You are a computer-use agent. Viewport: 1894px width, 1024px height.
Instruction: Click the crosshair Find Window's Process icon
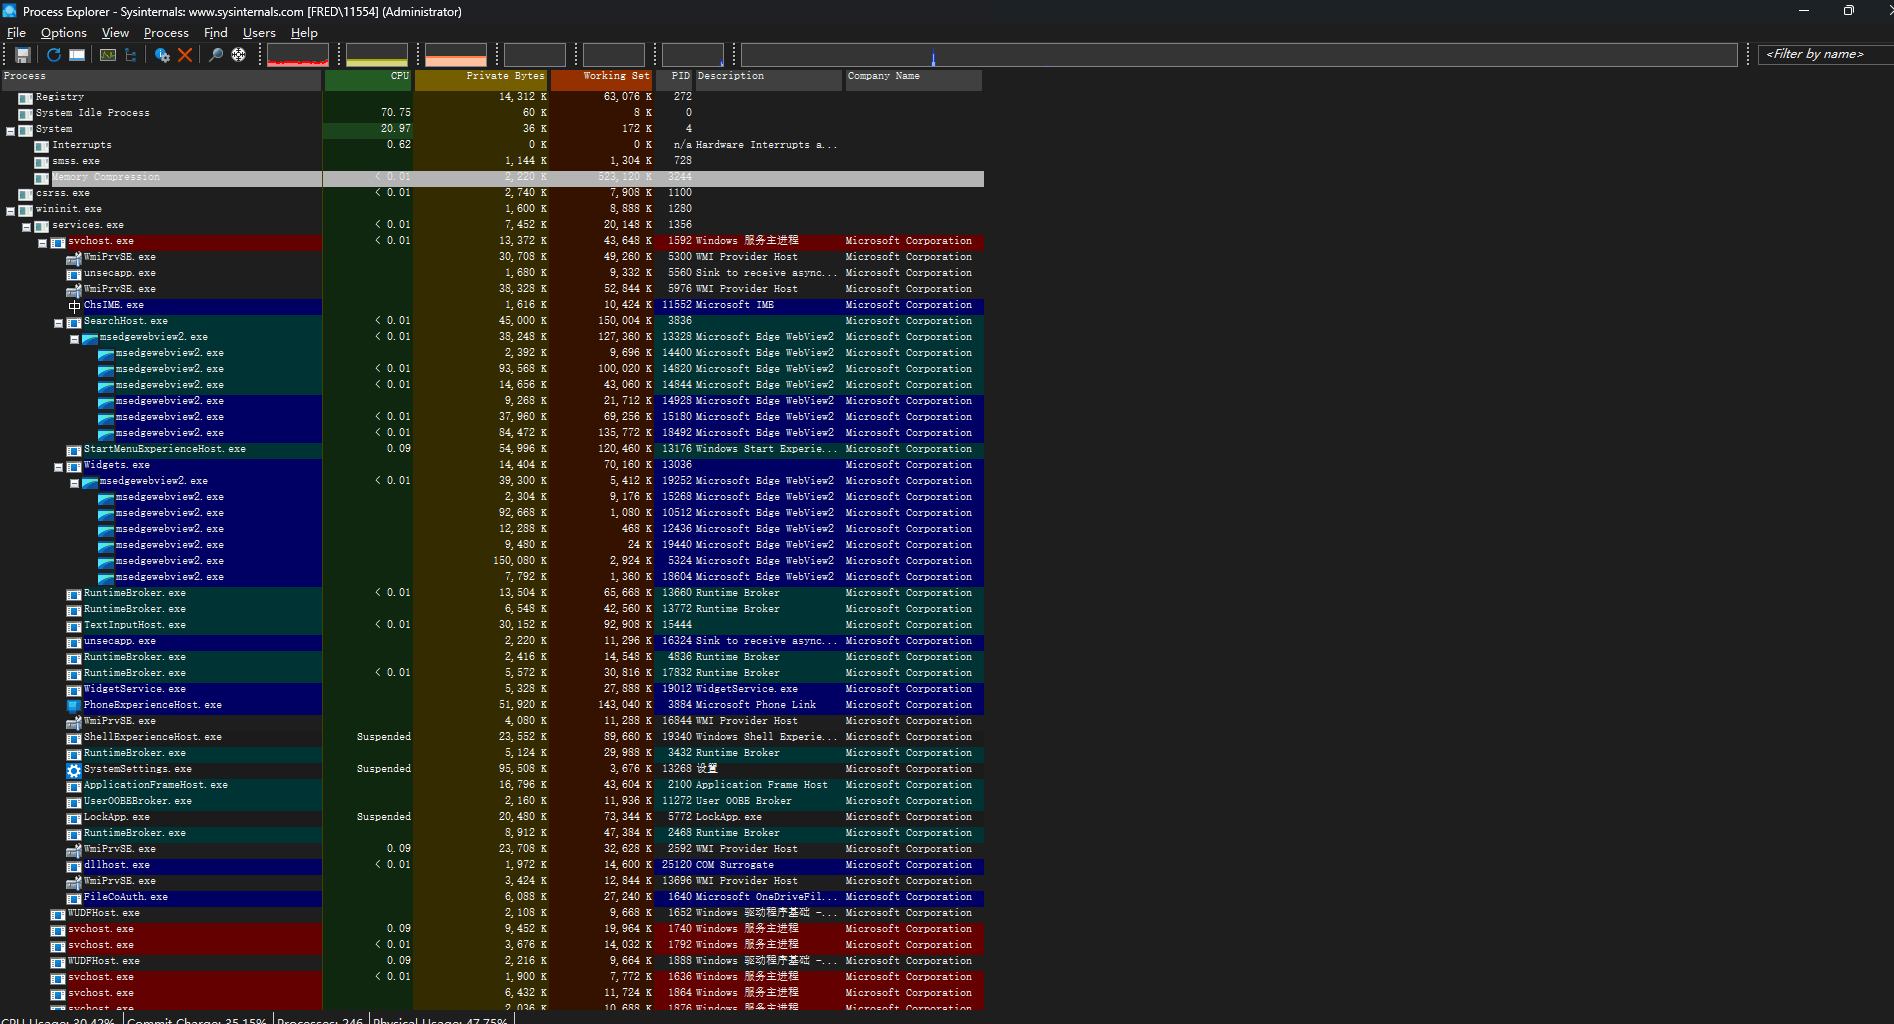point(239,55)
